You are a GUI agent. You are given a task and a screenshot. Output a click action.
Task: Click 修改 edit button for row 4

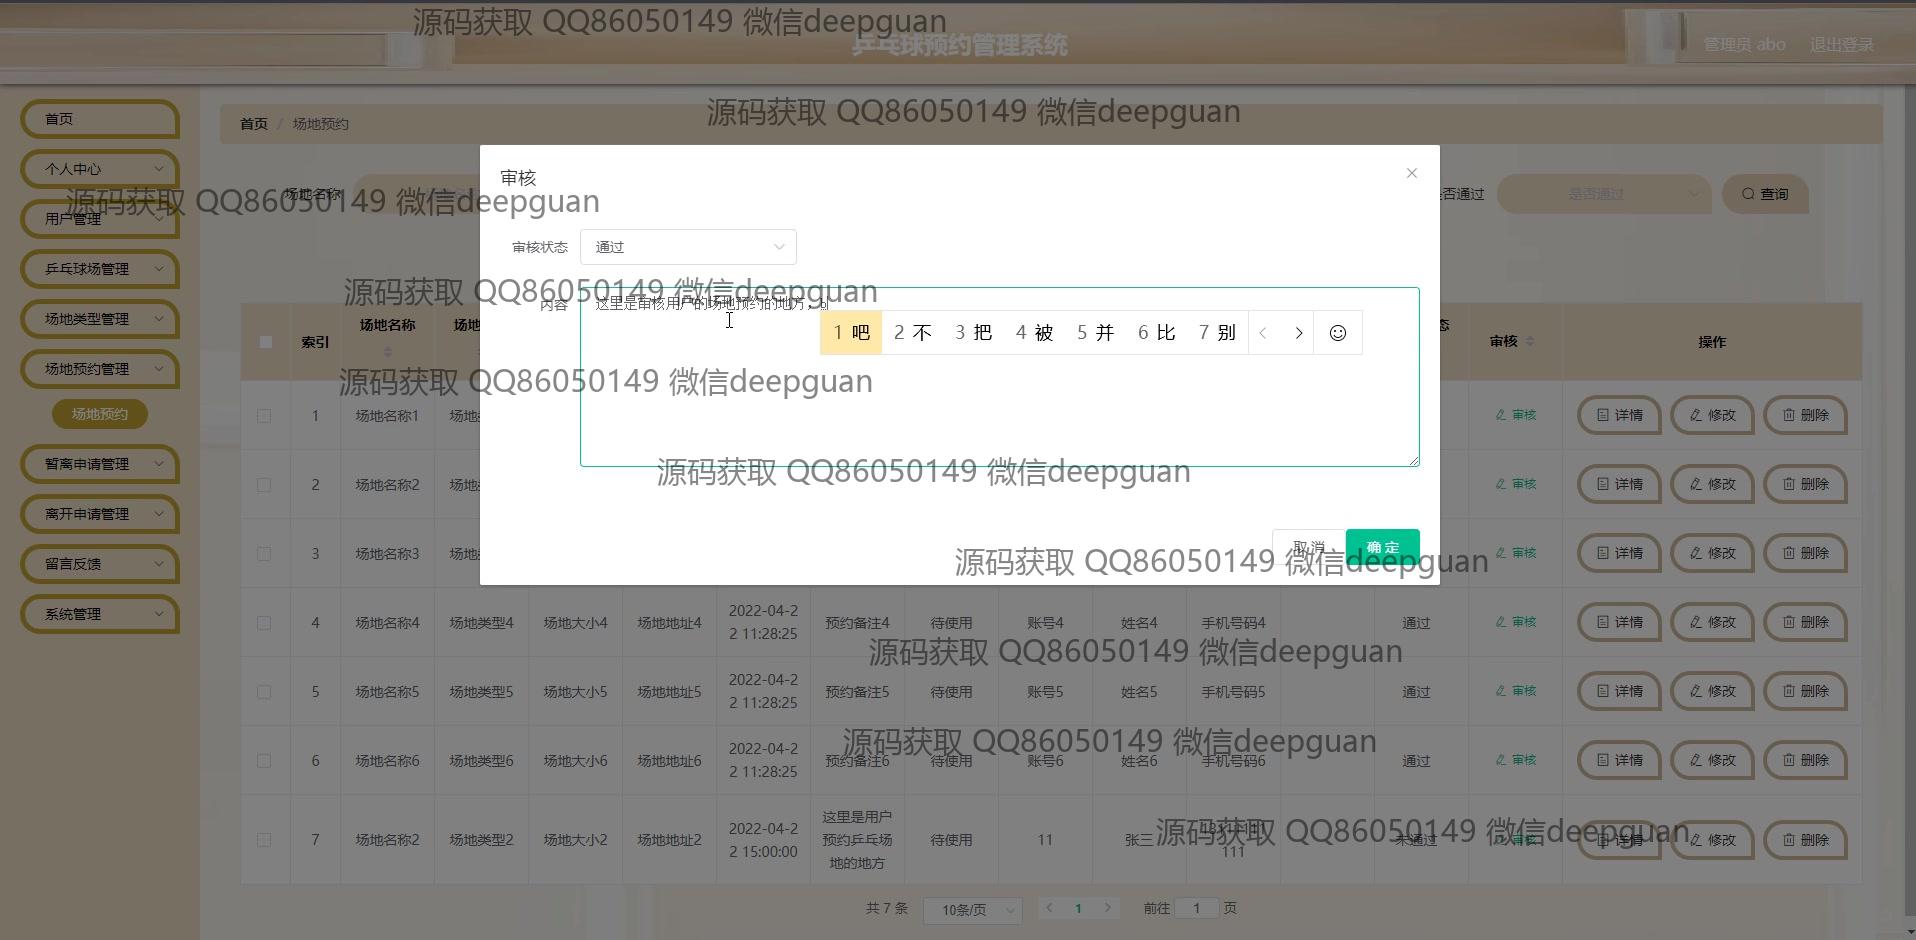1711,622
